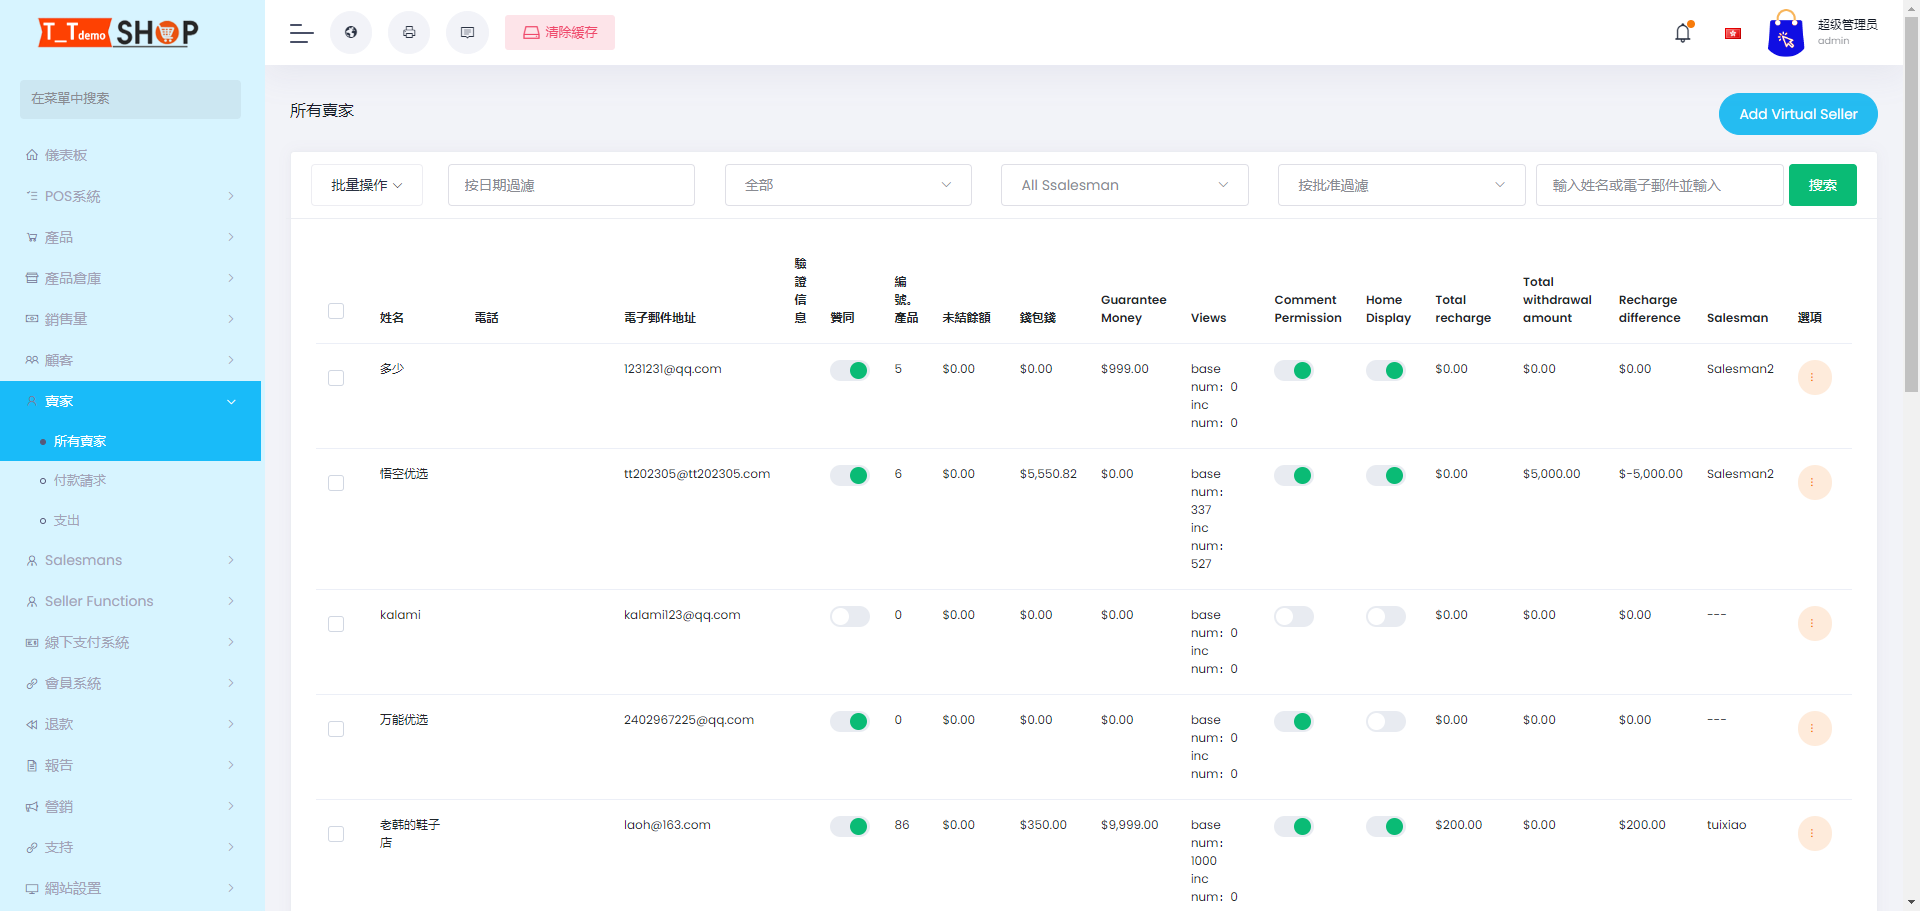This screenshot has height=911, width=1920.
Task: Open the 批量操作 bulk action dropdown
Action: point(366,185)
